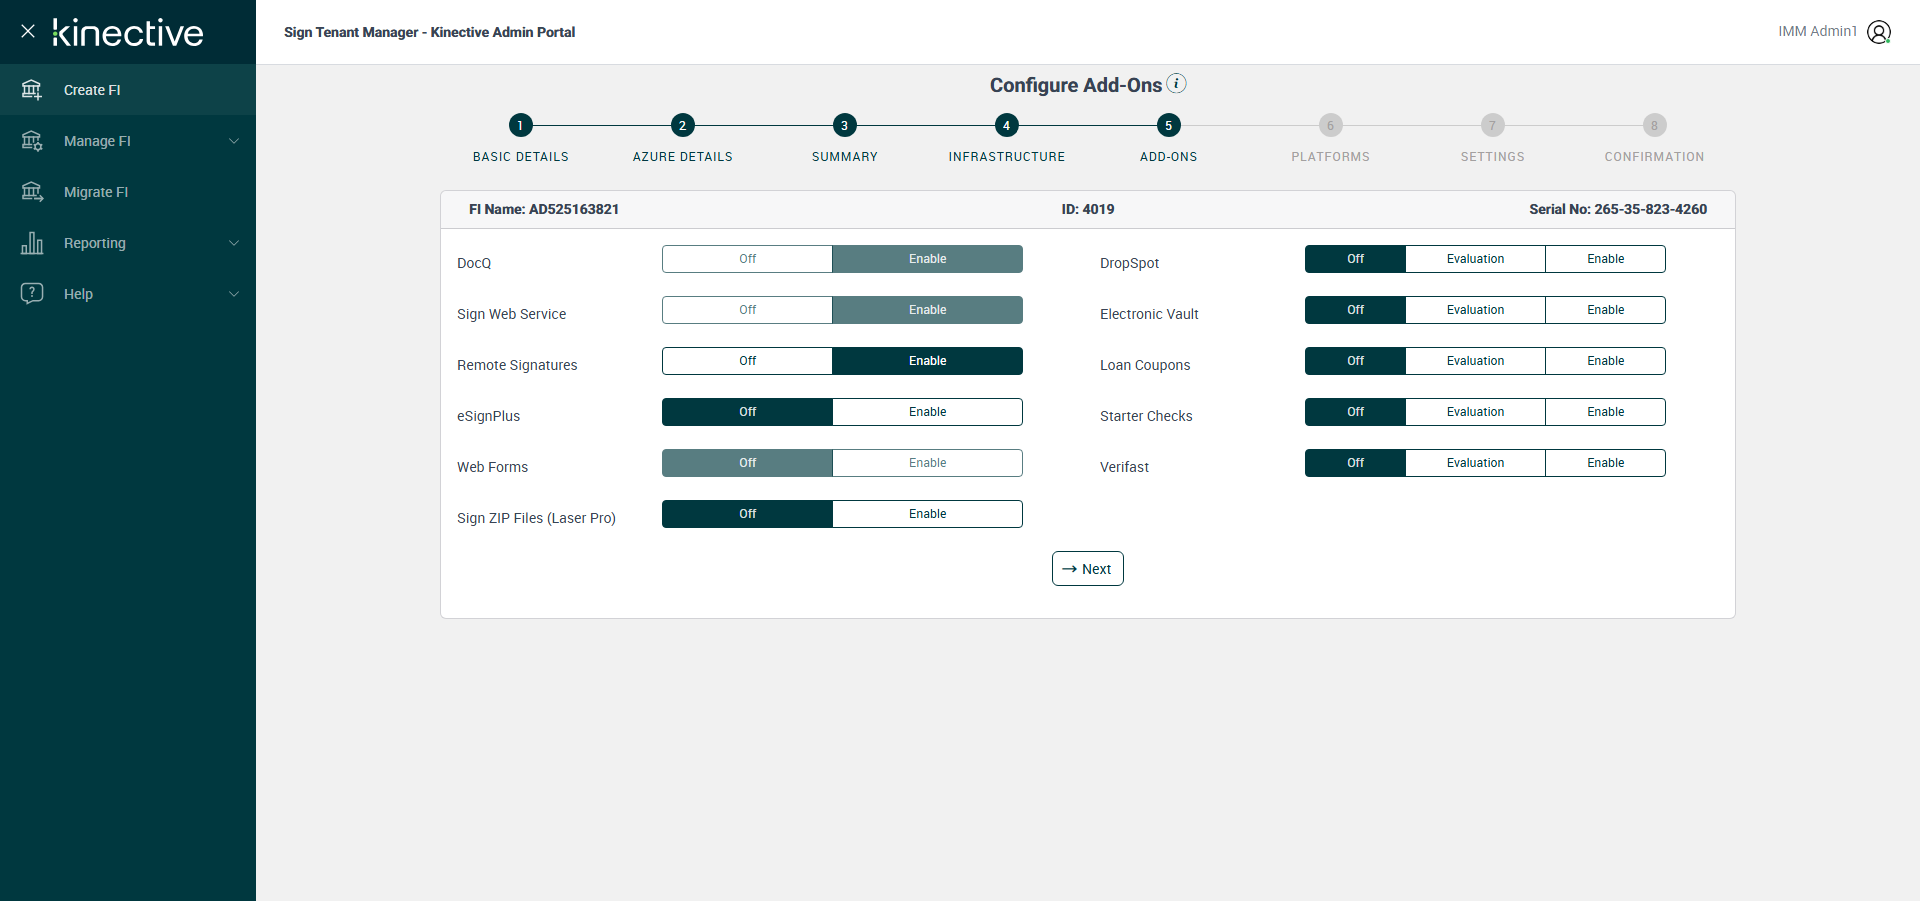This screenshot has width=1920, height=901.
Task: Click the Manage FI bank icon
Action: point(32,141)
